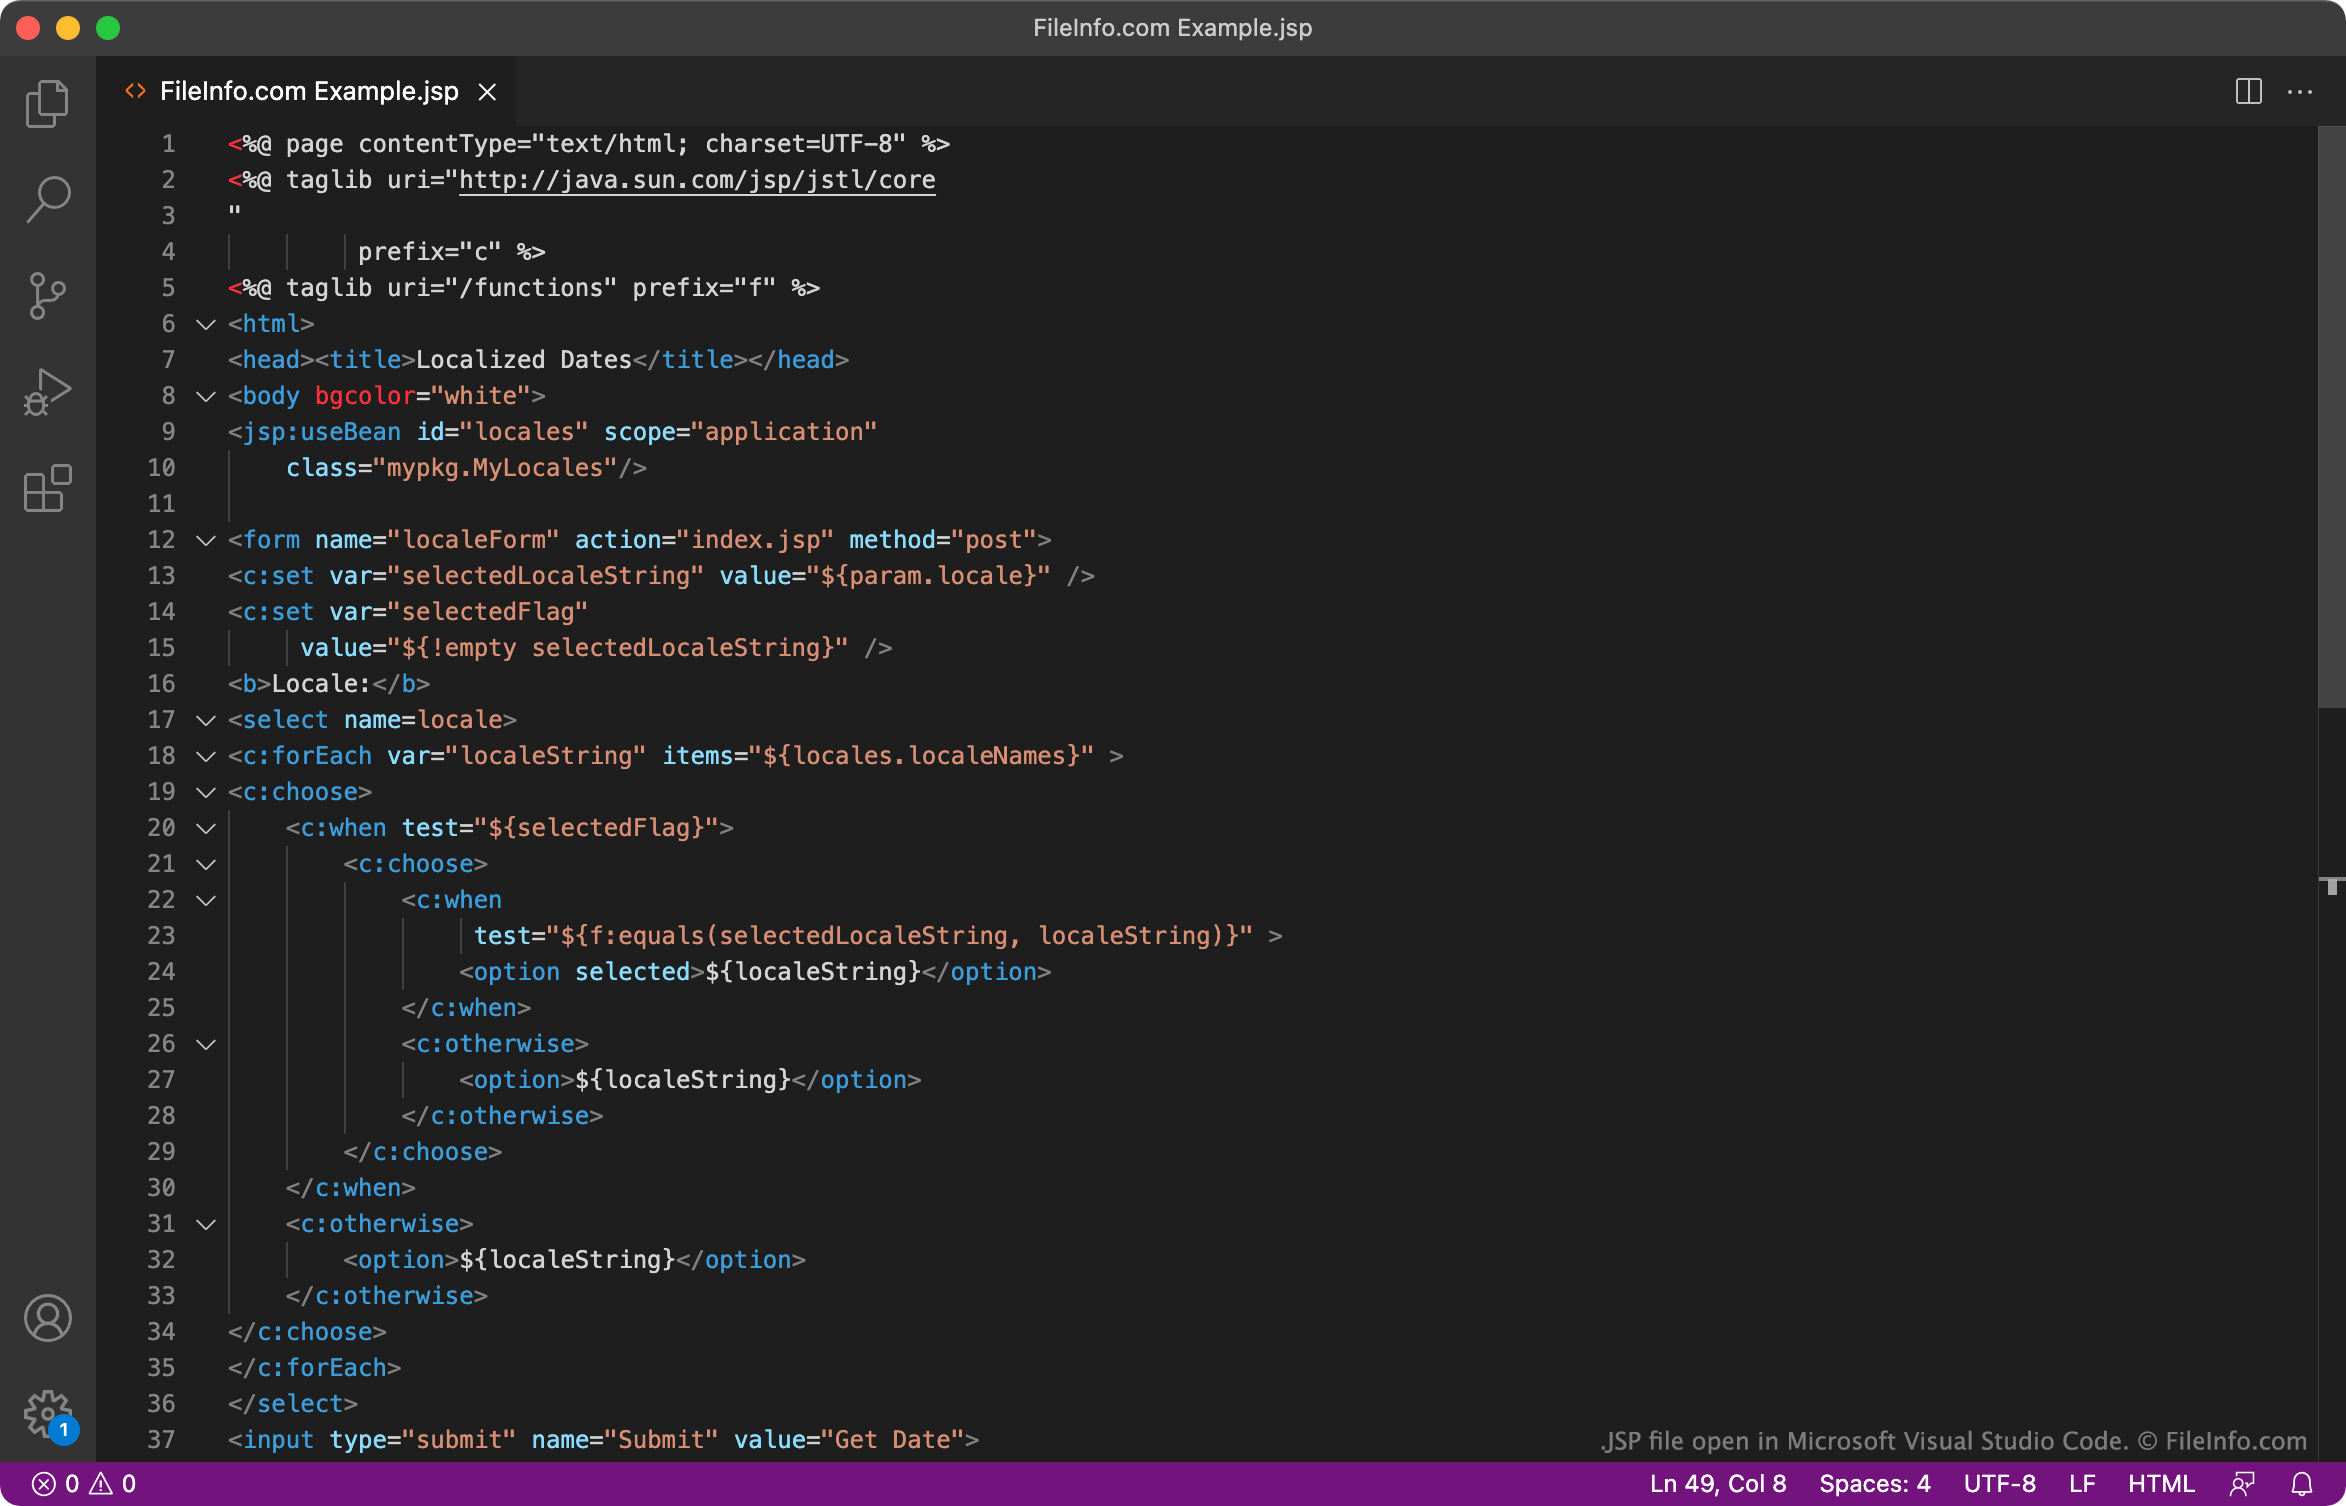Click bgcolor attribute on line 8

coord(365,396)
